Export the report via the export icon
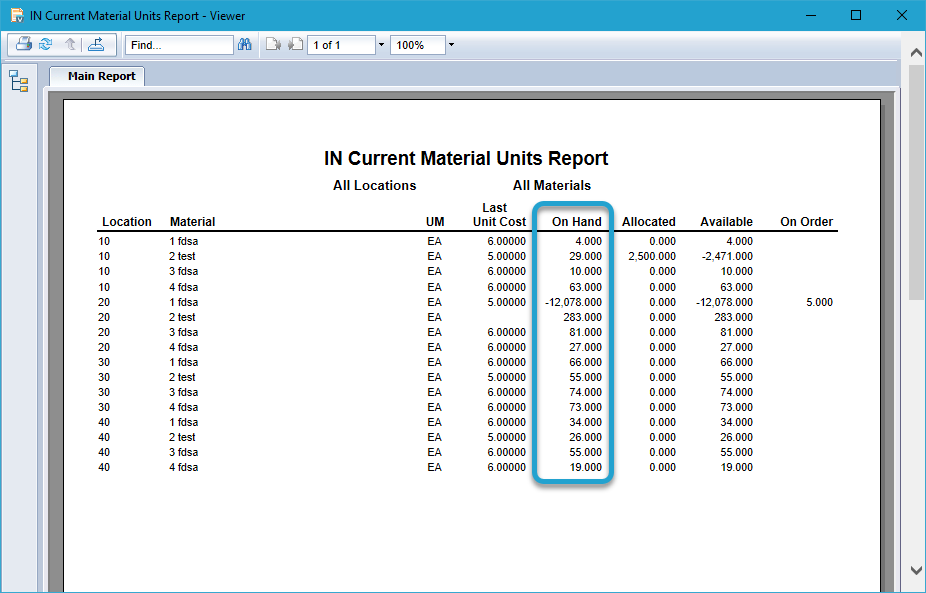The image size is (926, 593). tap(96, 44)
